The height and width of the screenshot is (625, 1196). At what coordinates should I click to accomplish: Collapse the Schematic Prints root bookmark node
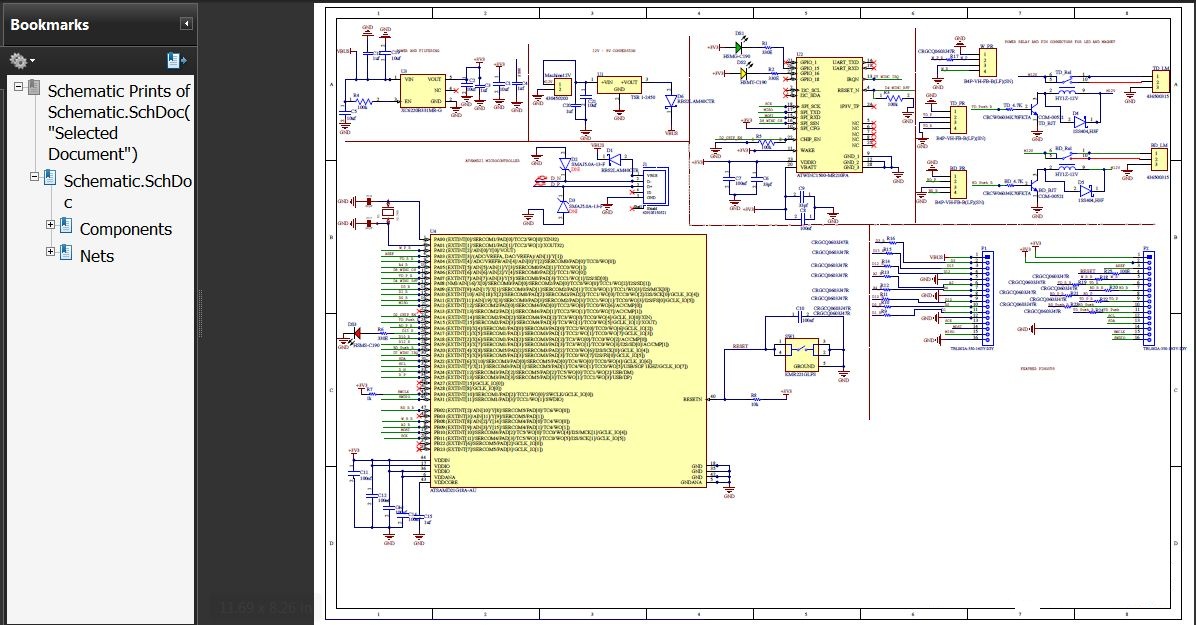point(19,86)
